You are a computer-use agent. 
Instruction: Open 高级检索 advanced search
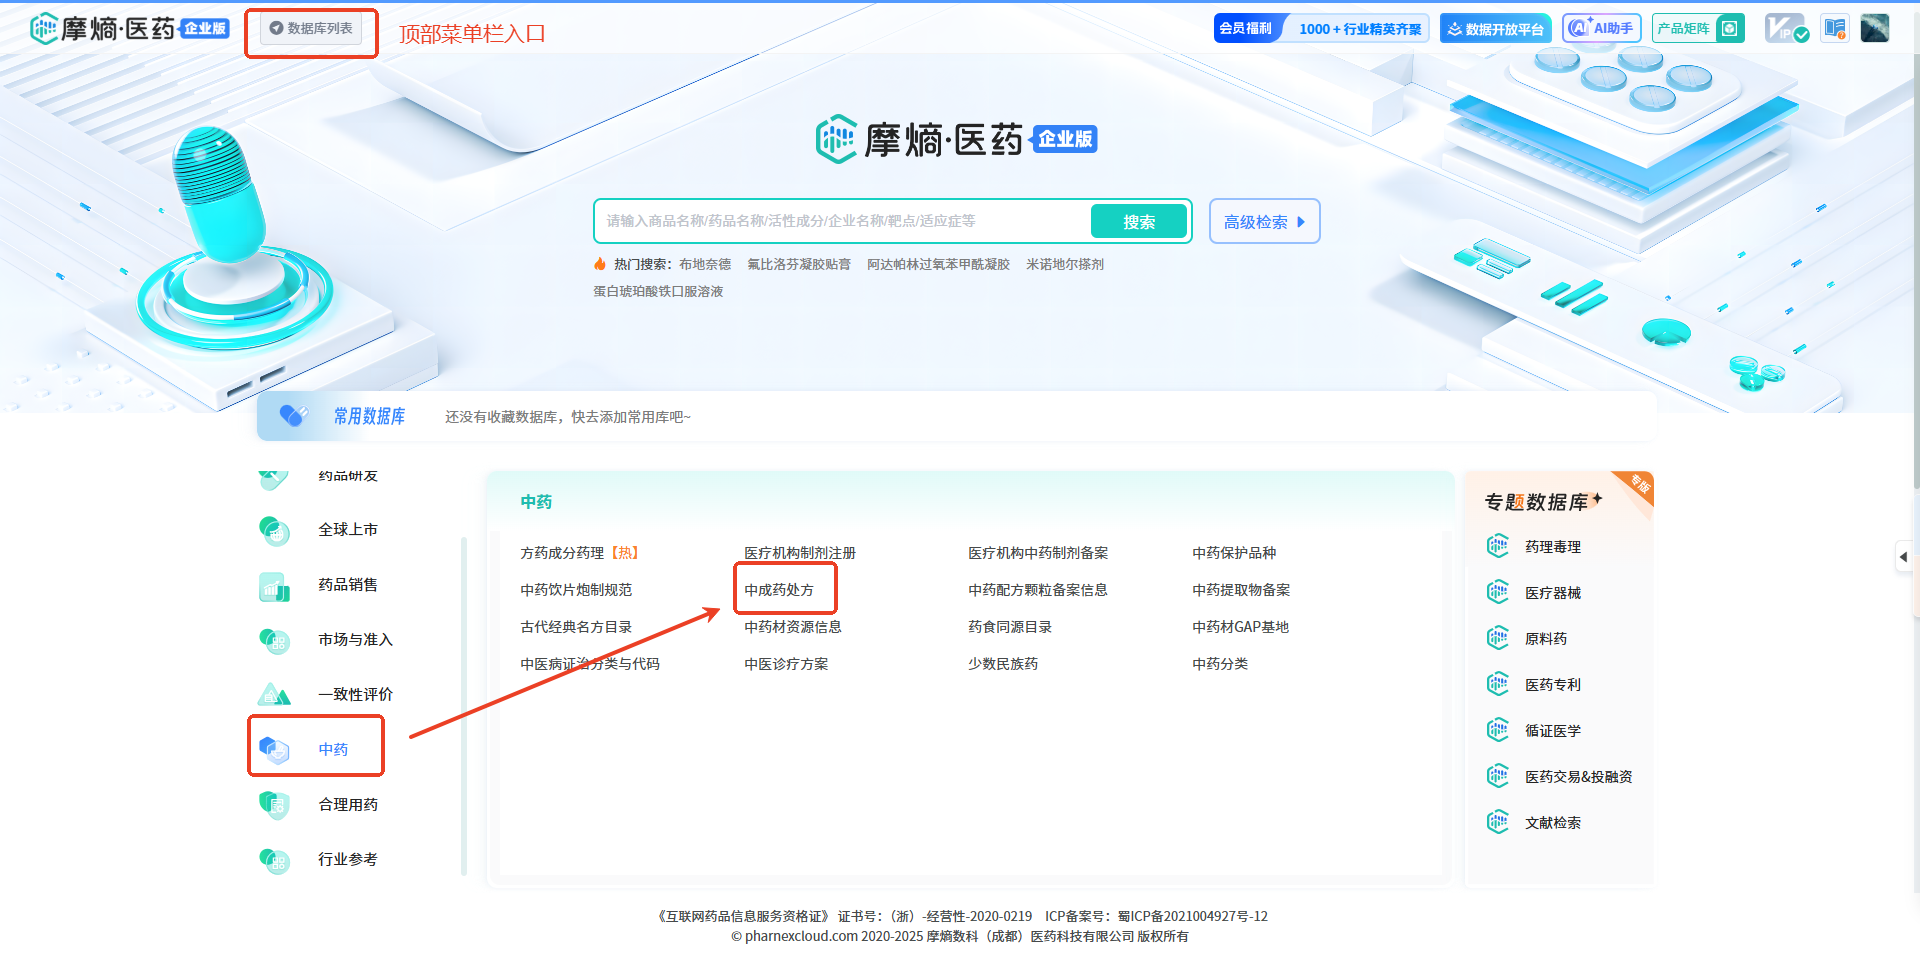coord(1264,221)
